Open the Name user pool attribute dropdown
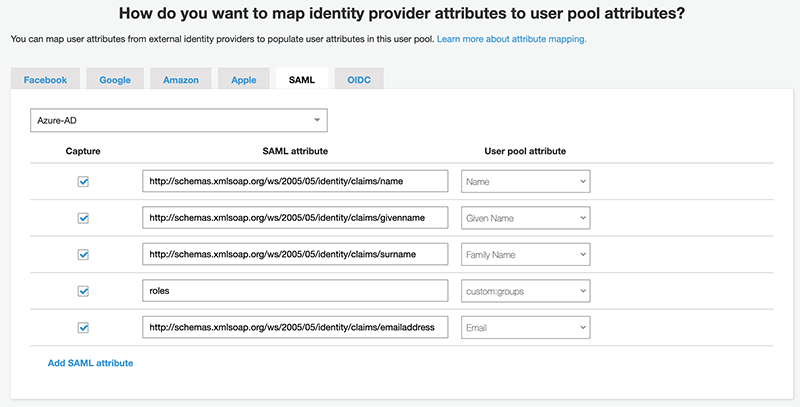This screenshot has width=800, height=407. [x=525, y=181]
